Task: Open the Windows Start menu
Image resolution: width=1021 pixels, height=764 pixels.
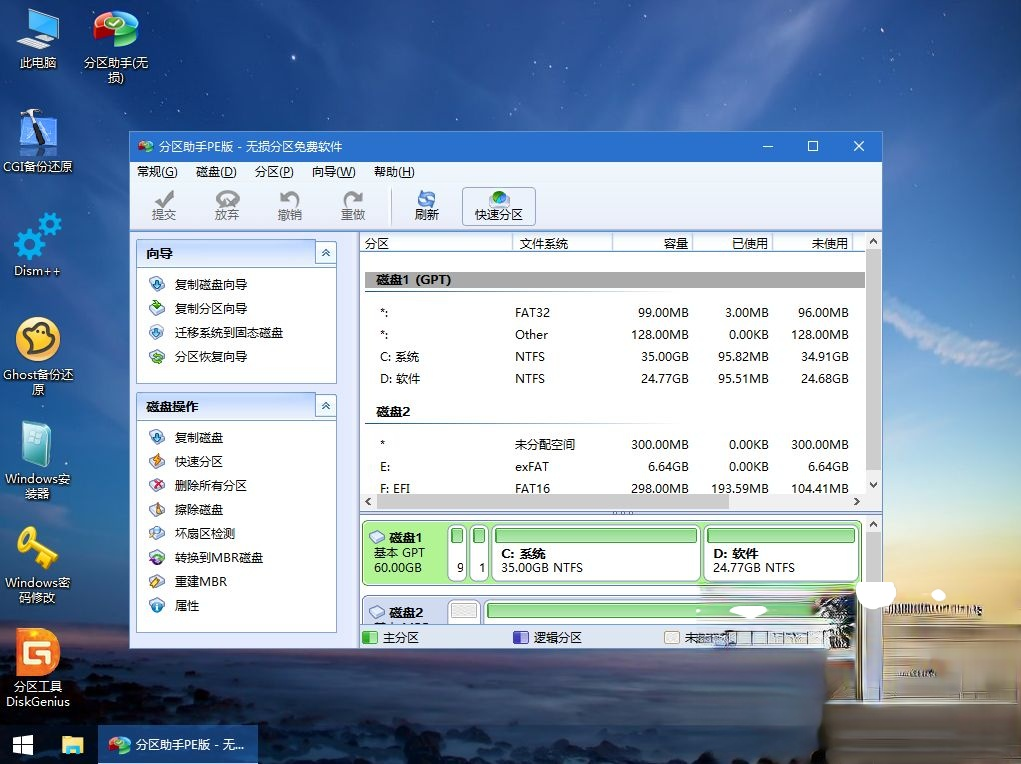Action: pyautogui.click(x=23, y=744)
